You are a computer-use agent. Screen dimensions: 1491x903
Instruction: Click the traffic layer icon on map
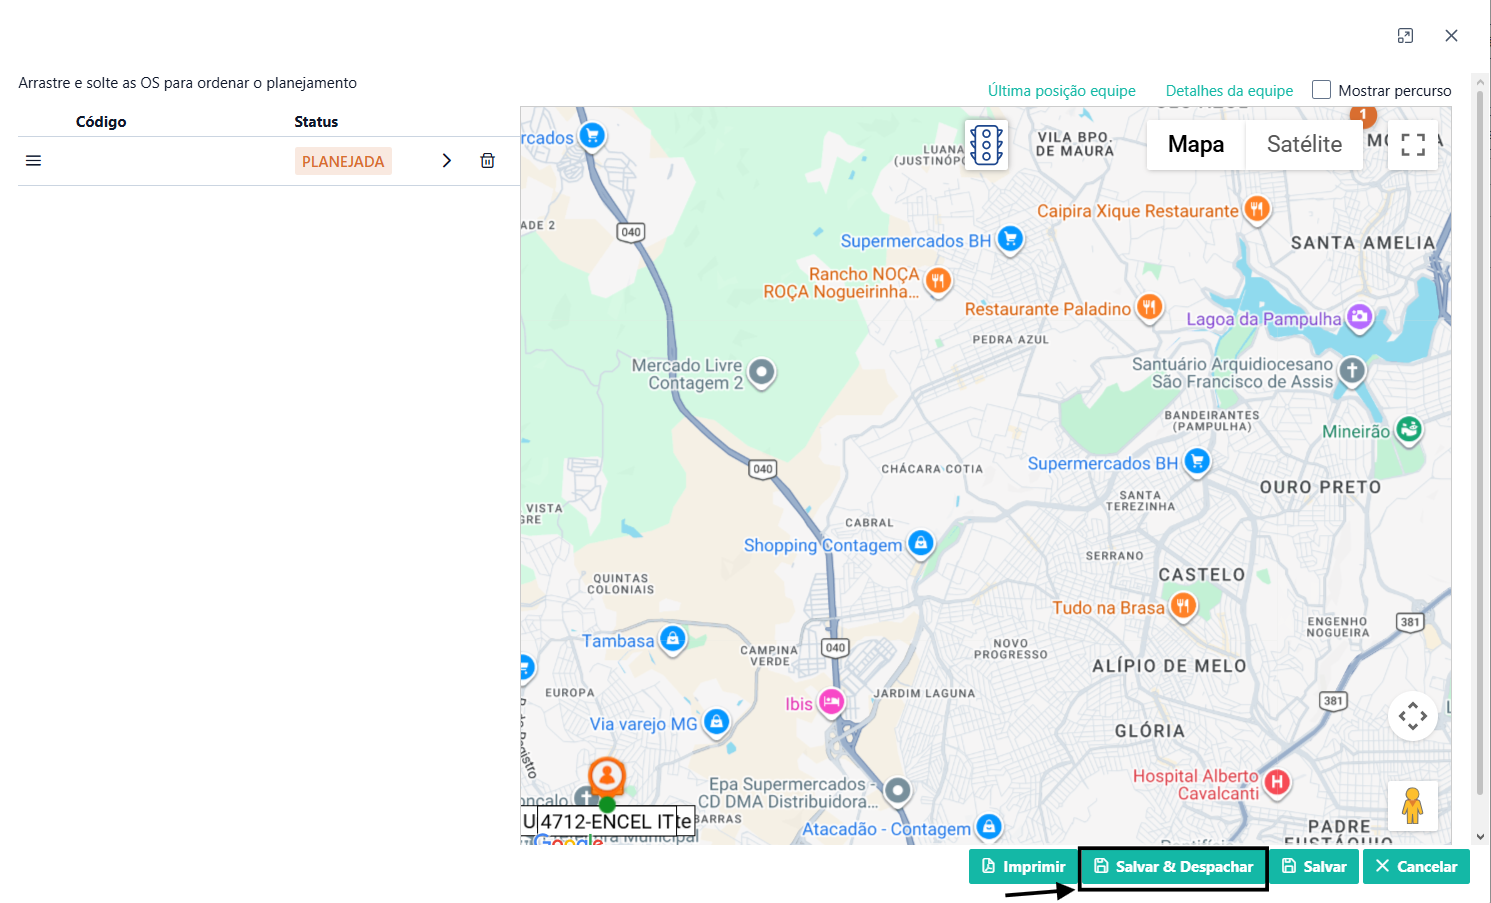point(986,145)
